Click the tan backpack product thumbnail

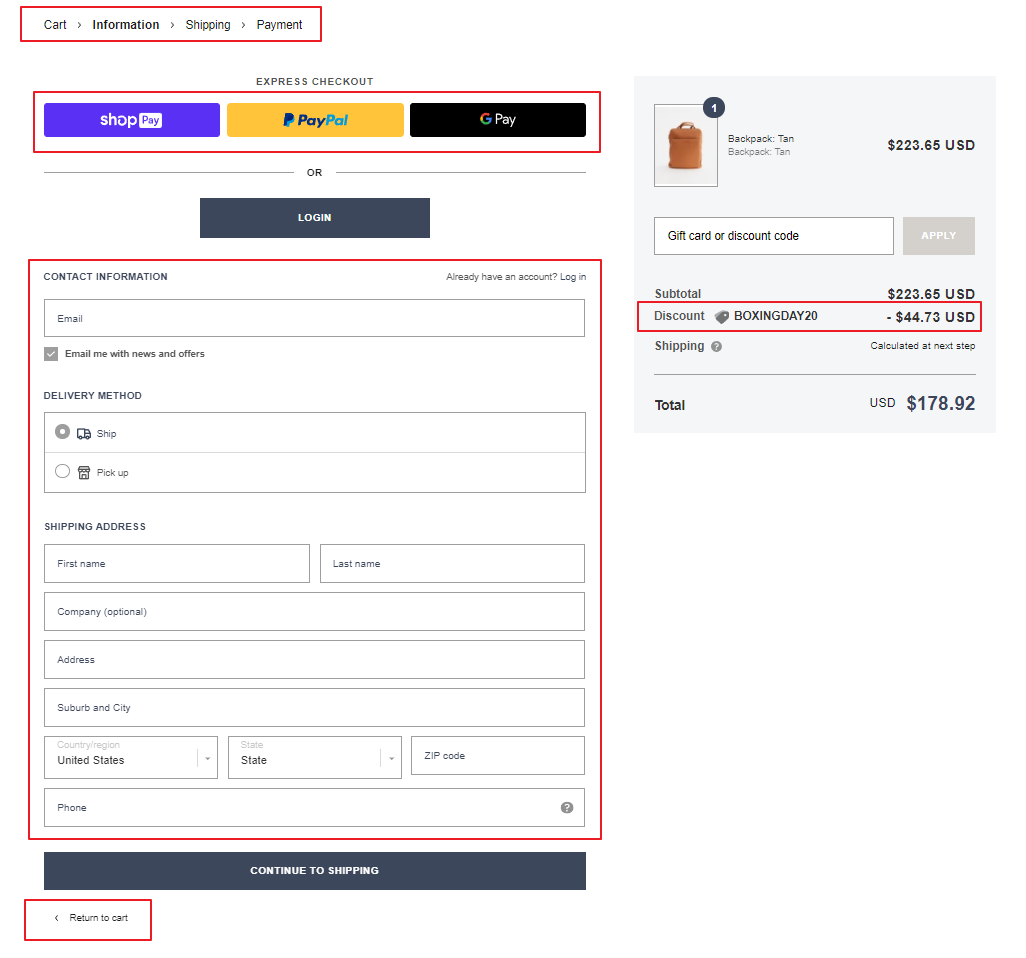pyautogui.click(x=686, y=145)
